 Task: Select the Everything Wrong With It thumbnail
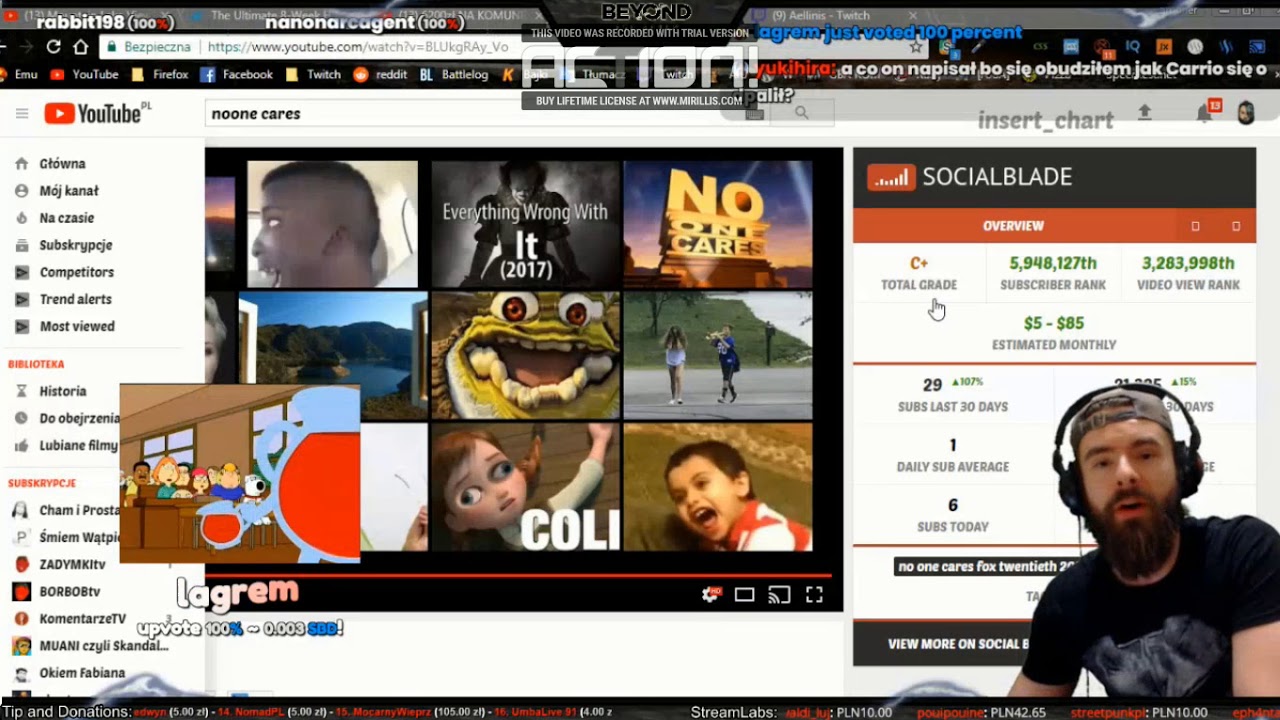[525, 224]
